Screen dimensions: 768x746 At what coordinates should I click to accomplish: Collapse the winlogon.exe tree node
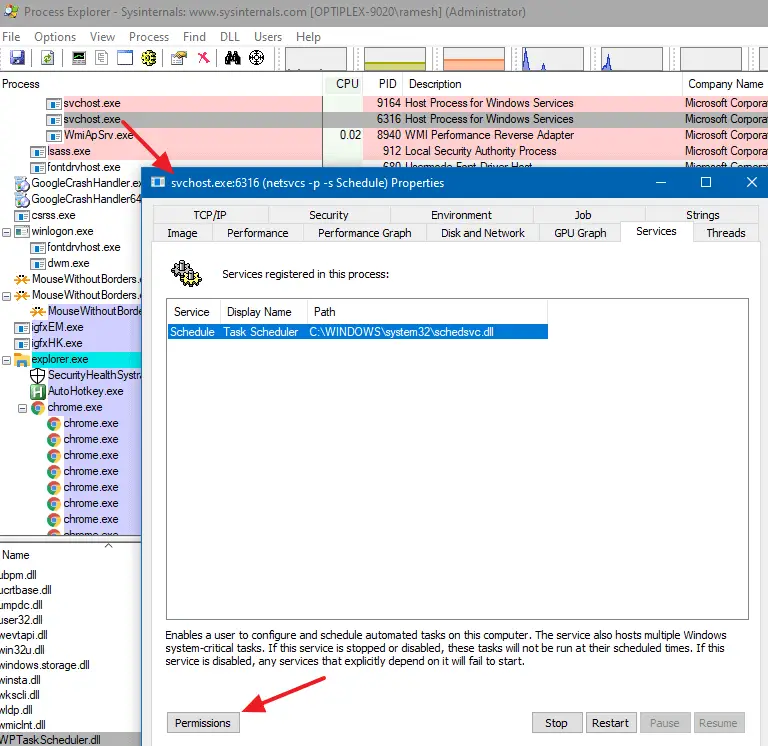6,232
